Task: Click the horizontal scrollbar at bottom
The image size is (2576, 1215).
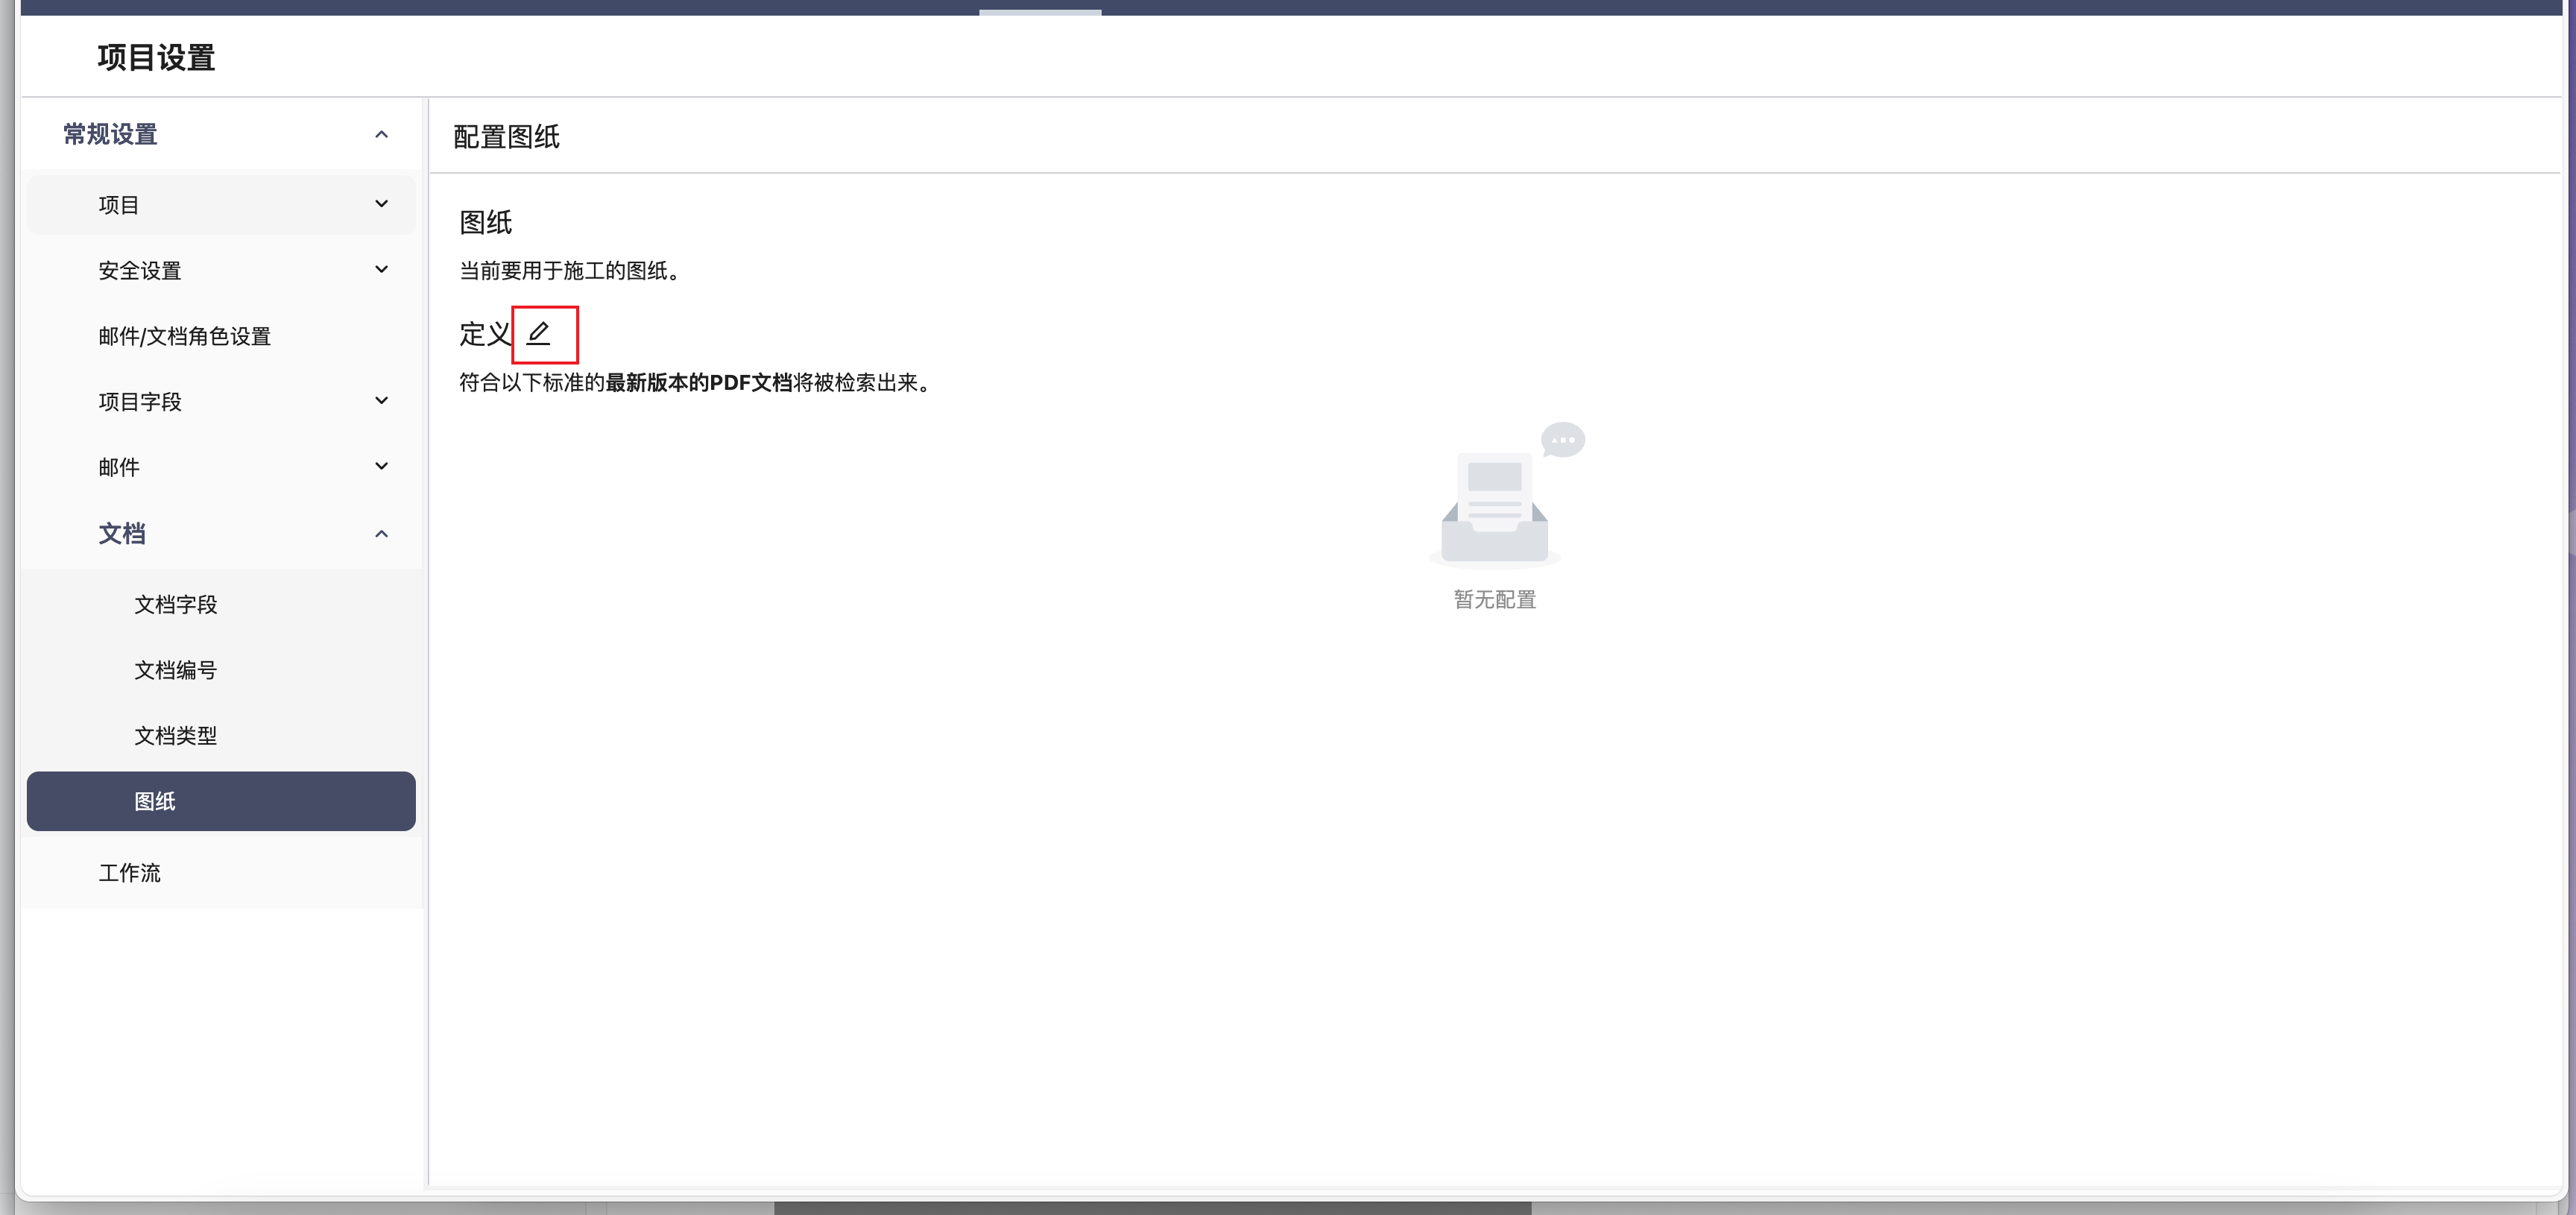Action: [1152, 1208]
